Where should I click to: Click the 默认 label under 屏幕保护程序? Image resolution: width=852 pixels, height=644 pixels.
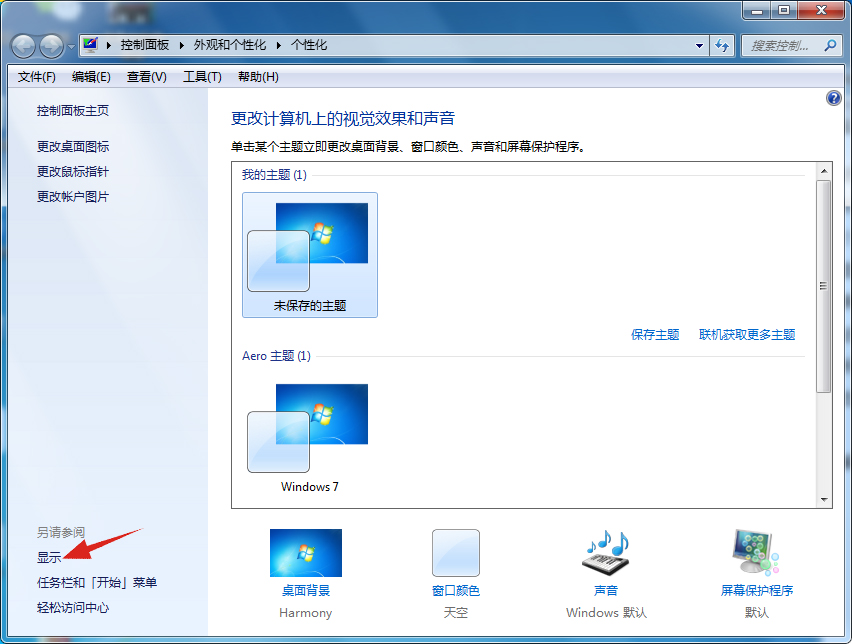point(757,613)
